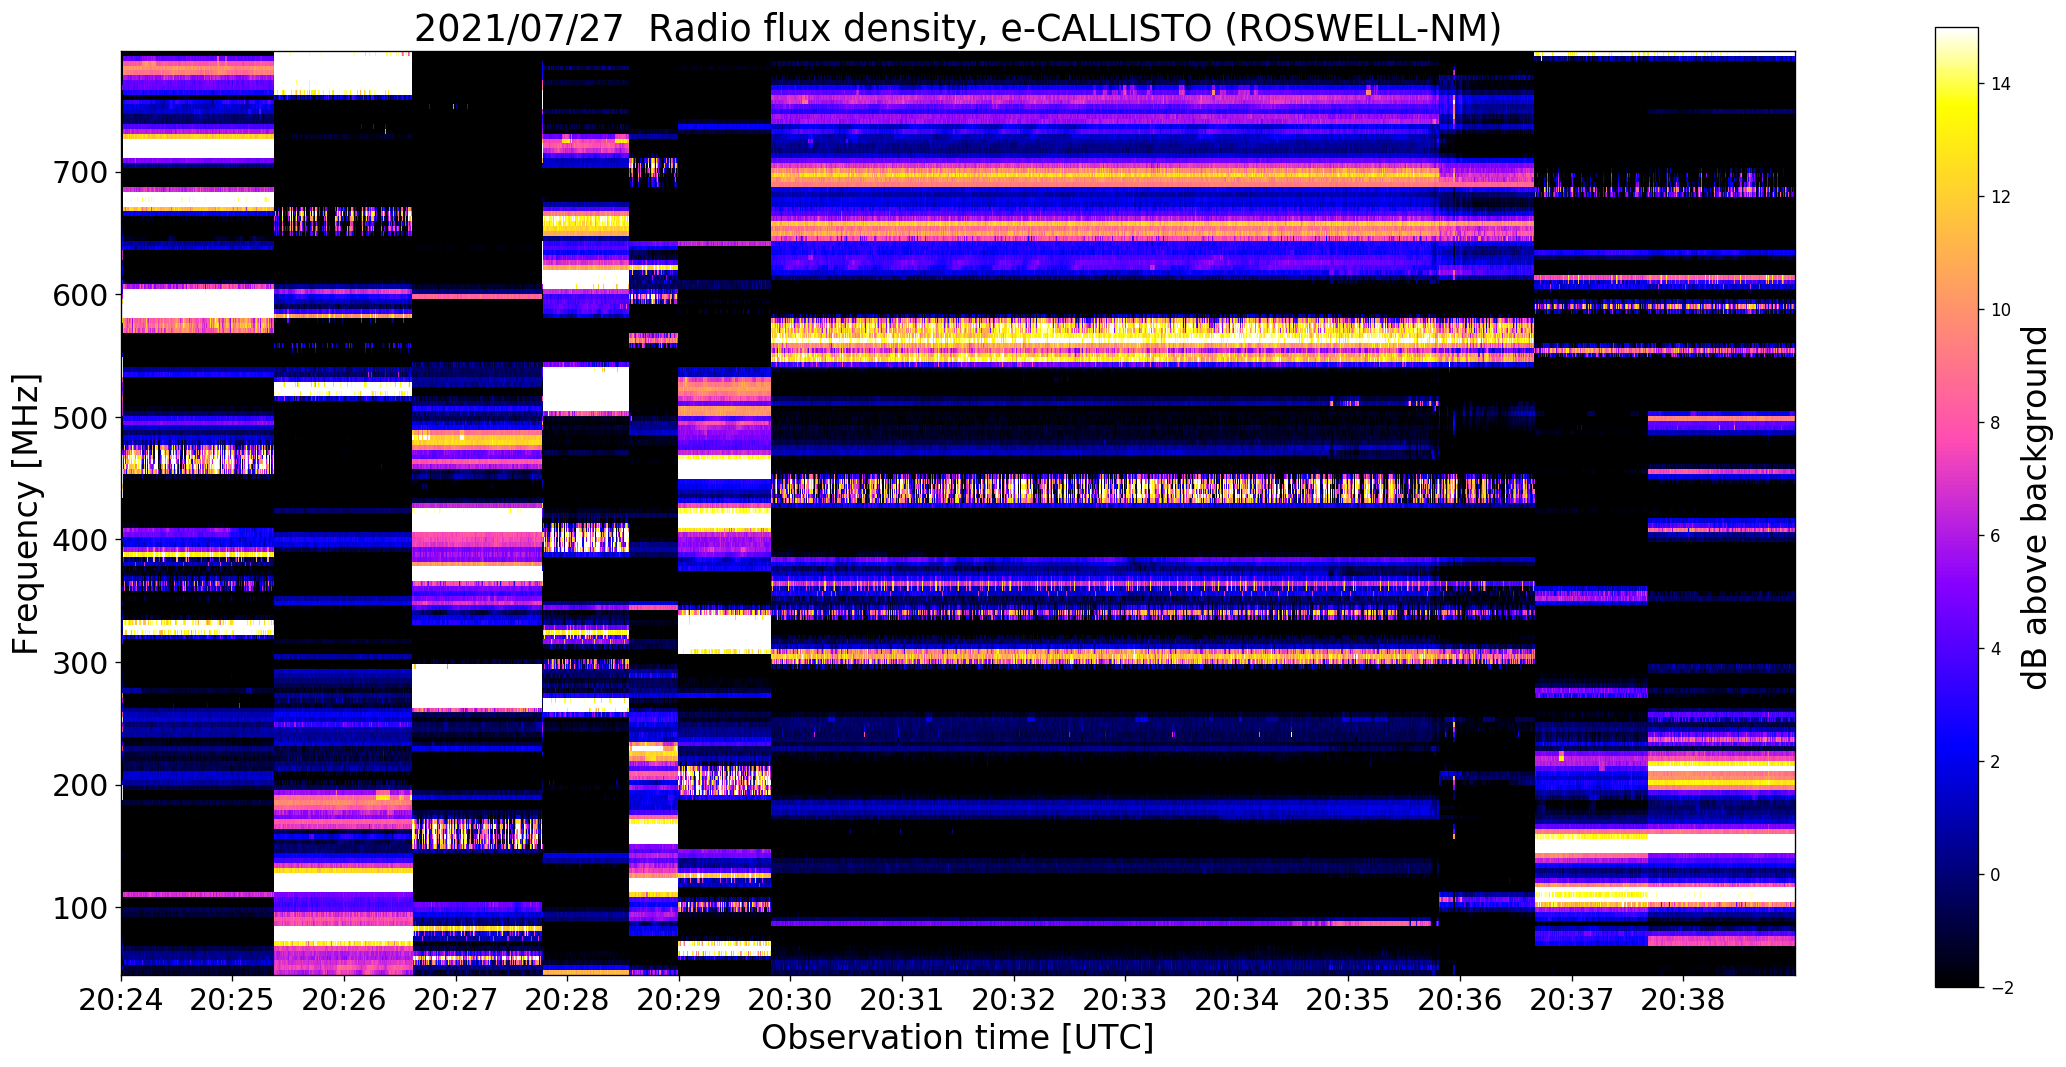Click the colorbar tick value 10
The height and width of the screenshot is (1067, 2066).
[2001, 310]
